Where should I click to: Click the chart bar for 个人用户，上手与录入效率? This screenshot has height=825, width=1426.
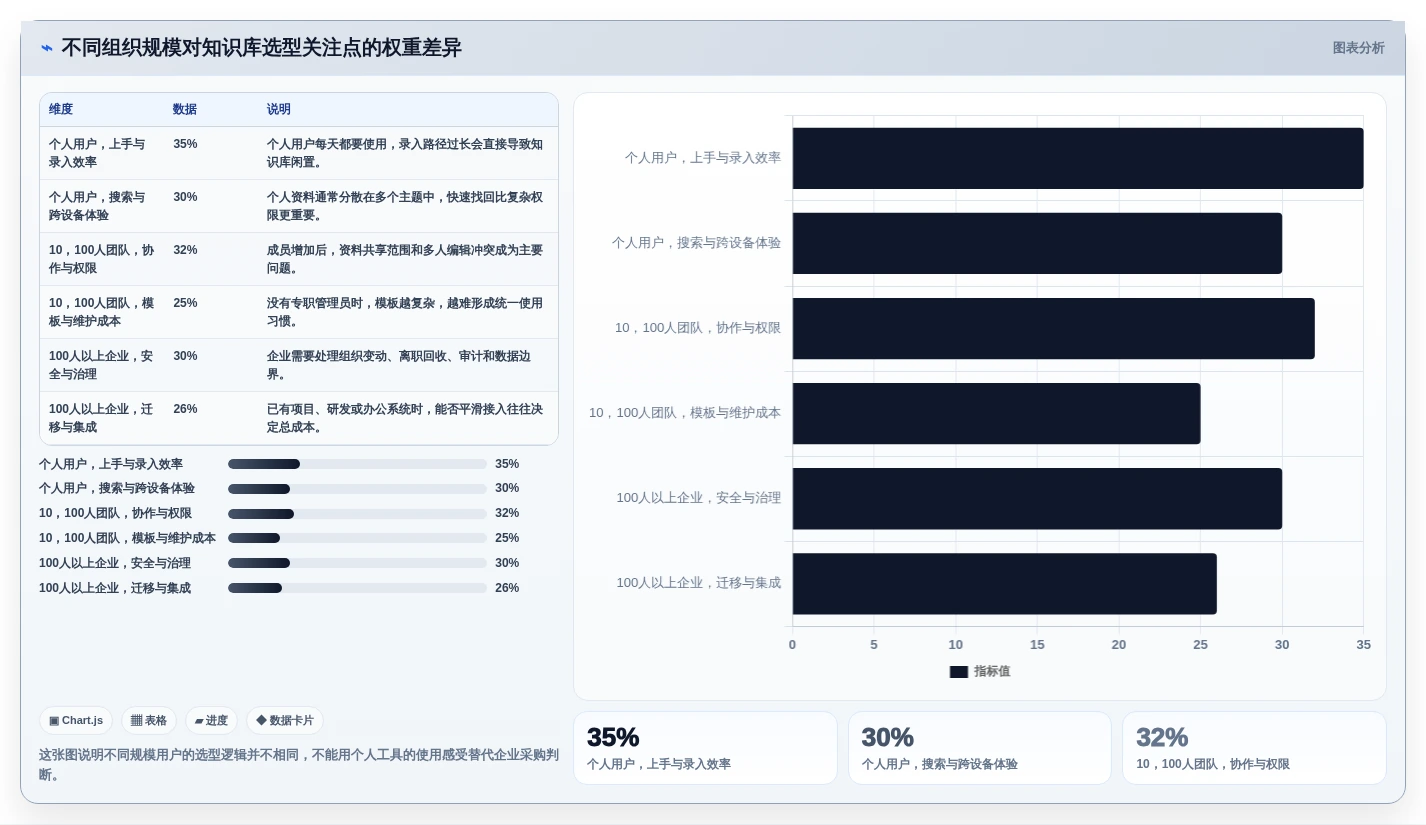click(x=1078, y=158)
